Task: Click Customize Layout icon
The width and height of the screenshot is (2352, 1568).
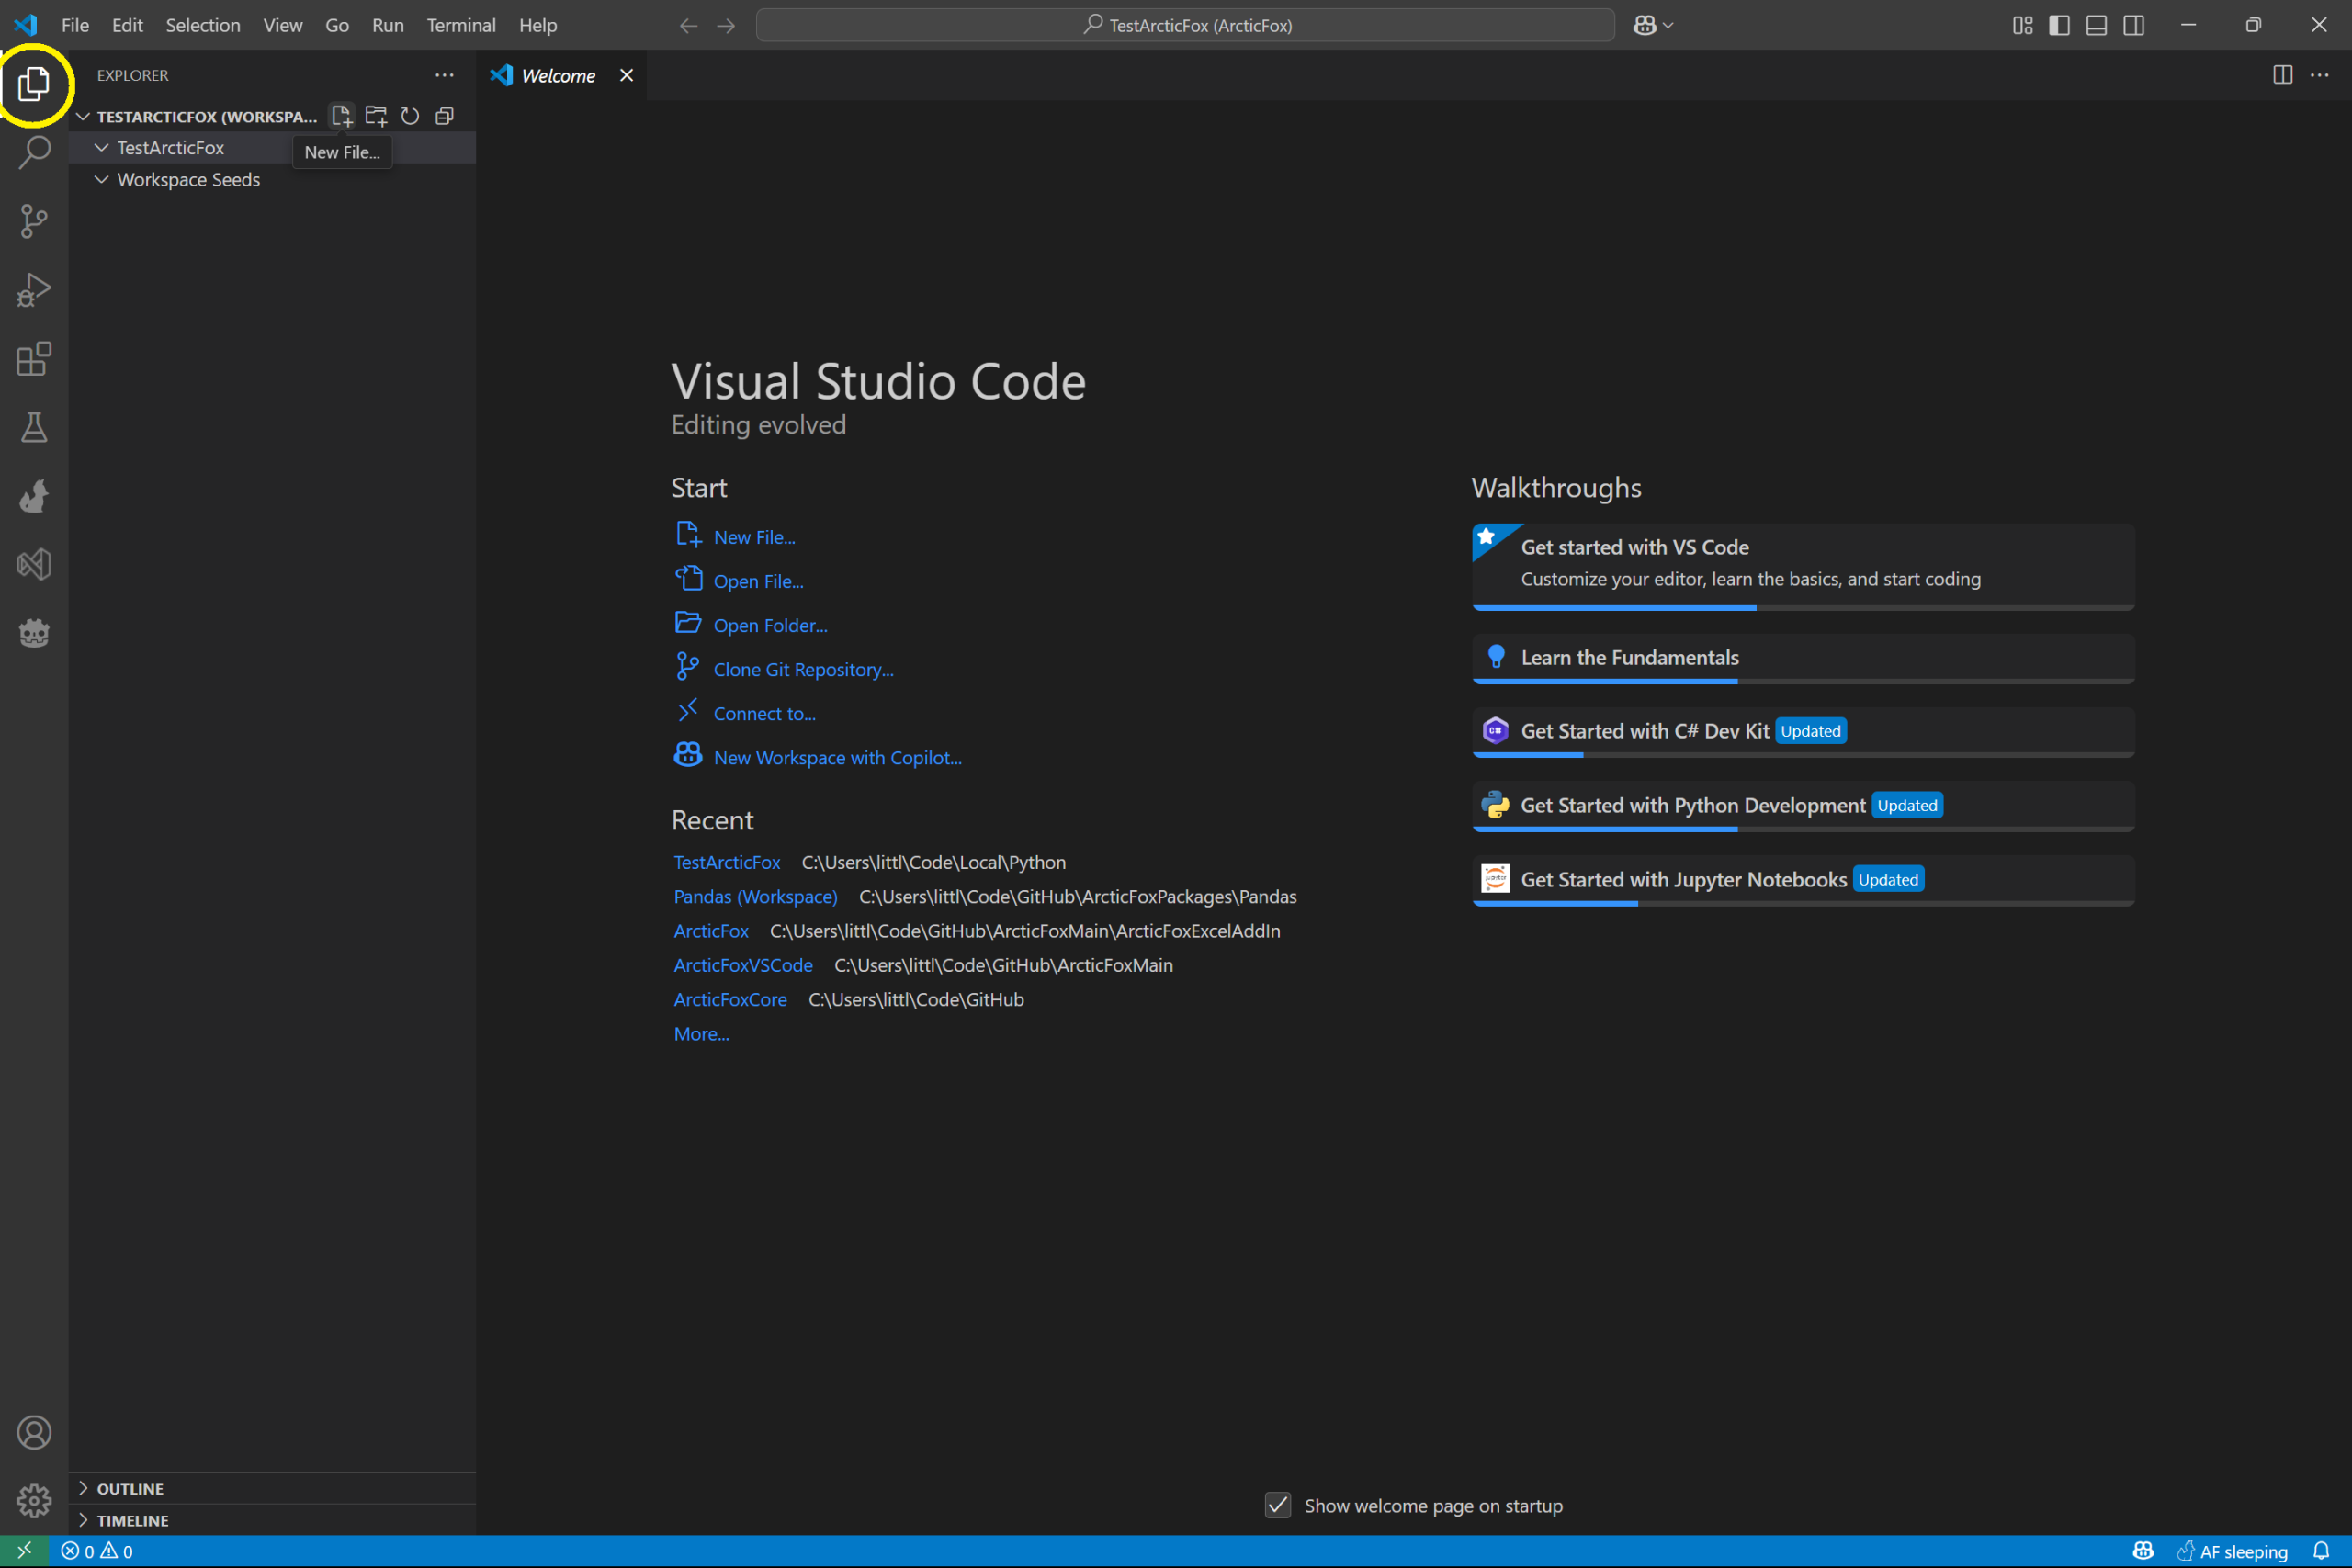Action: 2023,26
